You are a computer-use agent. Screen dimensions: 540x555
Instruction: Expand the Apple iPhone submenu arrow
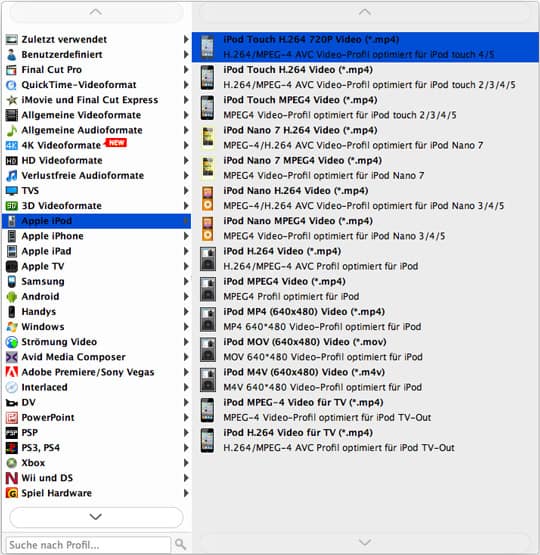pos(186,236)
